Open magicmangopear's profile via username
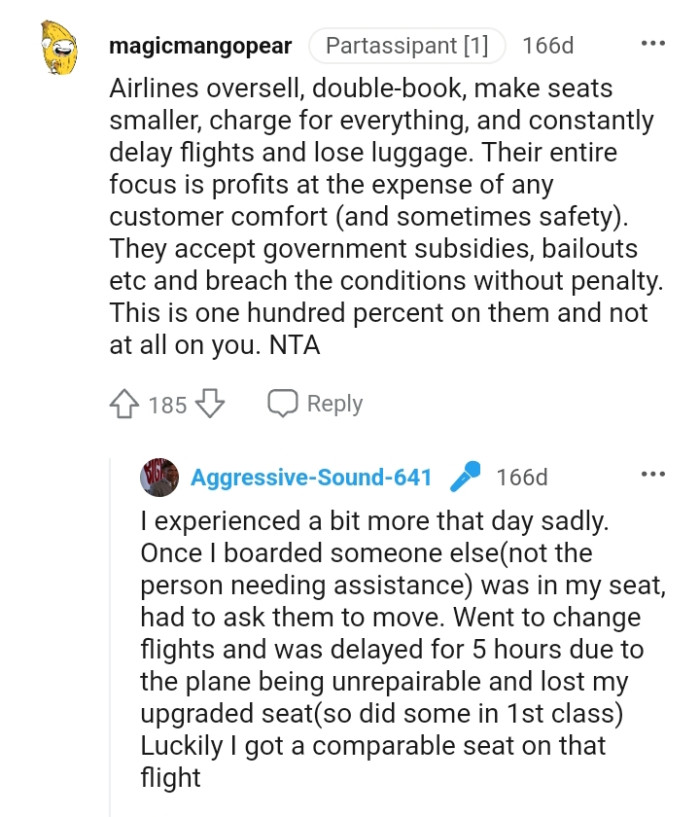700x817 pixels. pos(201,45)
